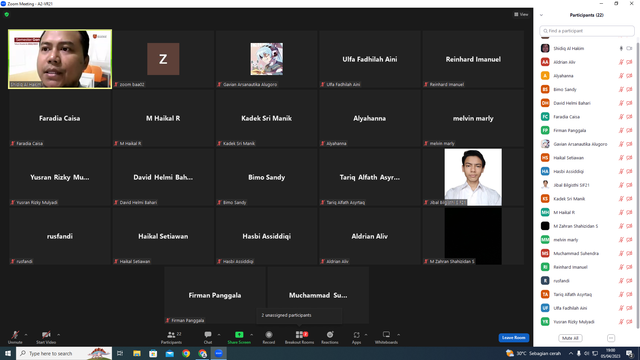Open the Whiteboards icon
Image resolution: width=640 pixels, height=360 pixels.
click(386, 335)
